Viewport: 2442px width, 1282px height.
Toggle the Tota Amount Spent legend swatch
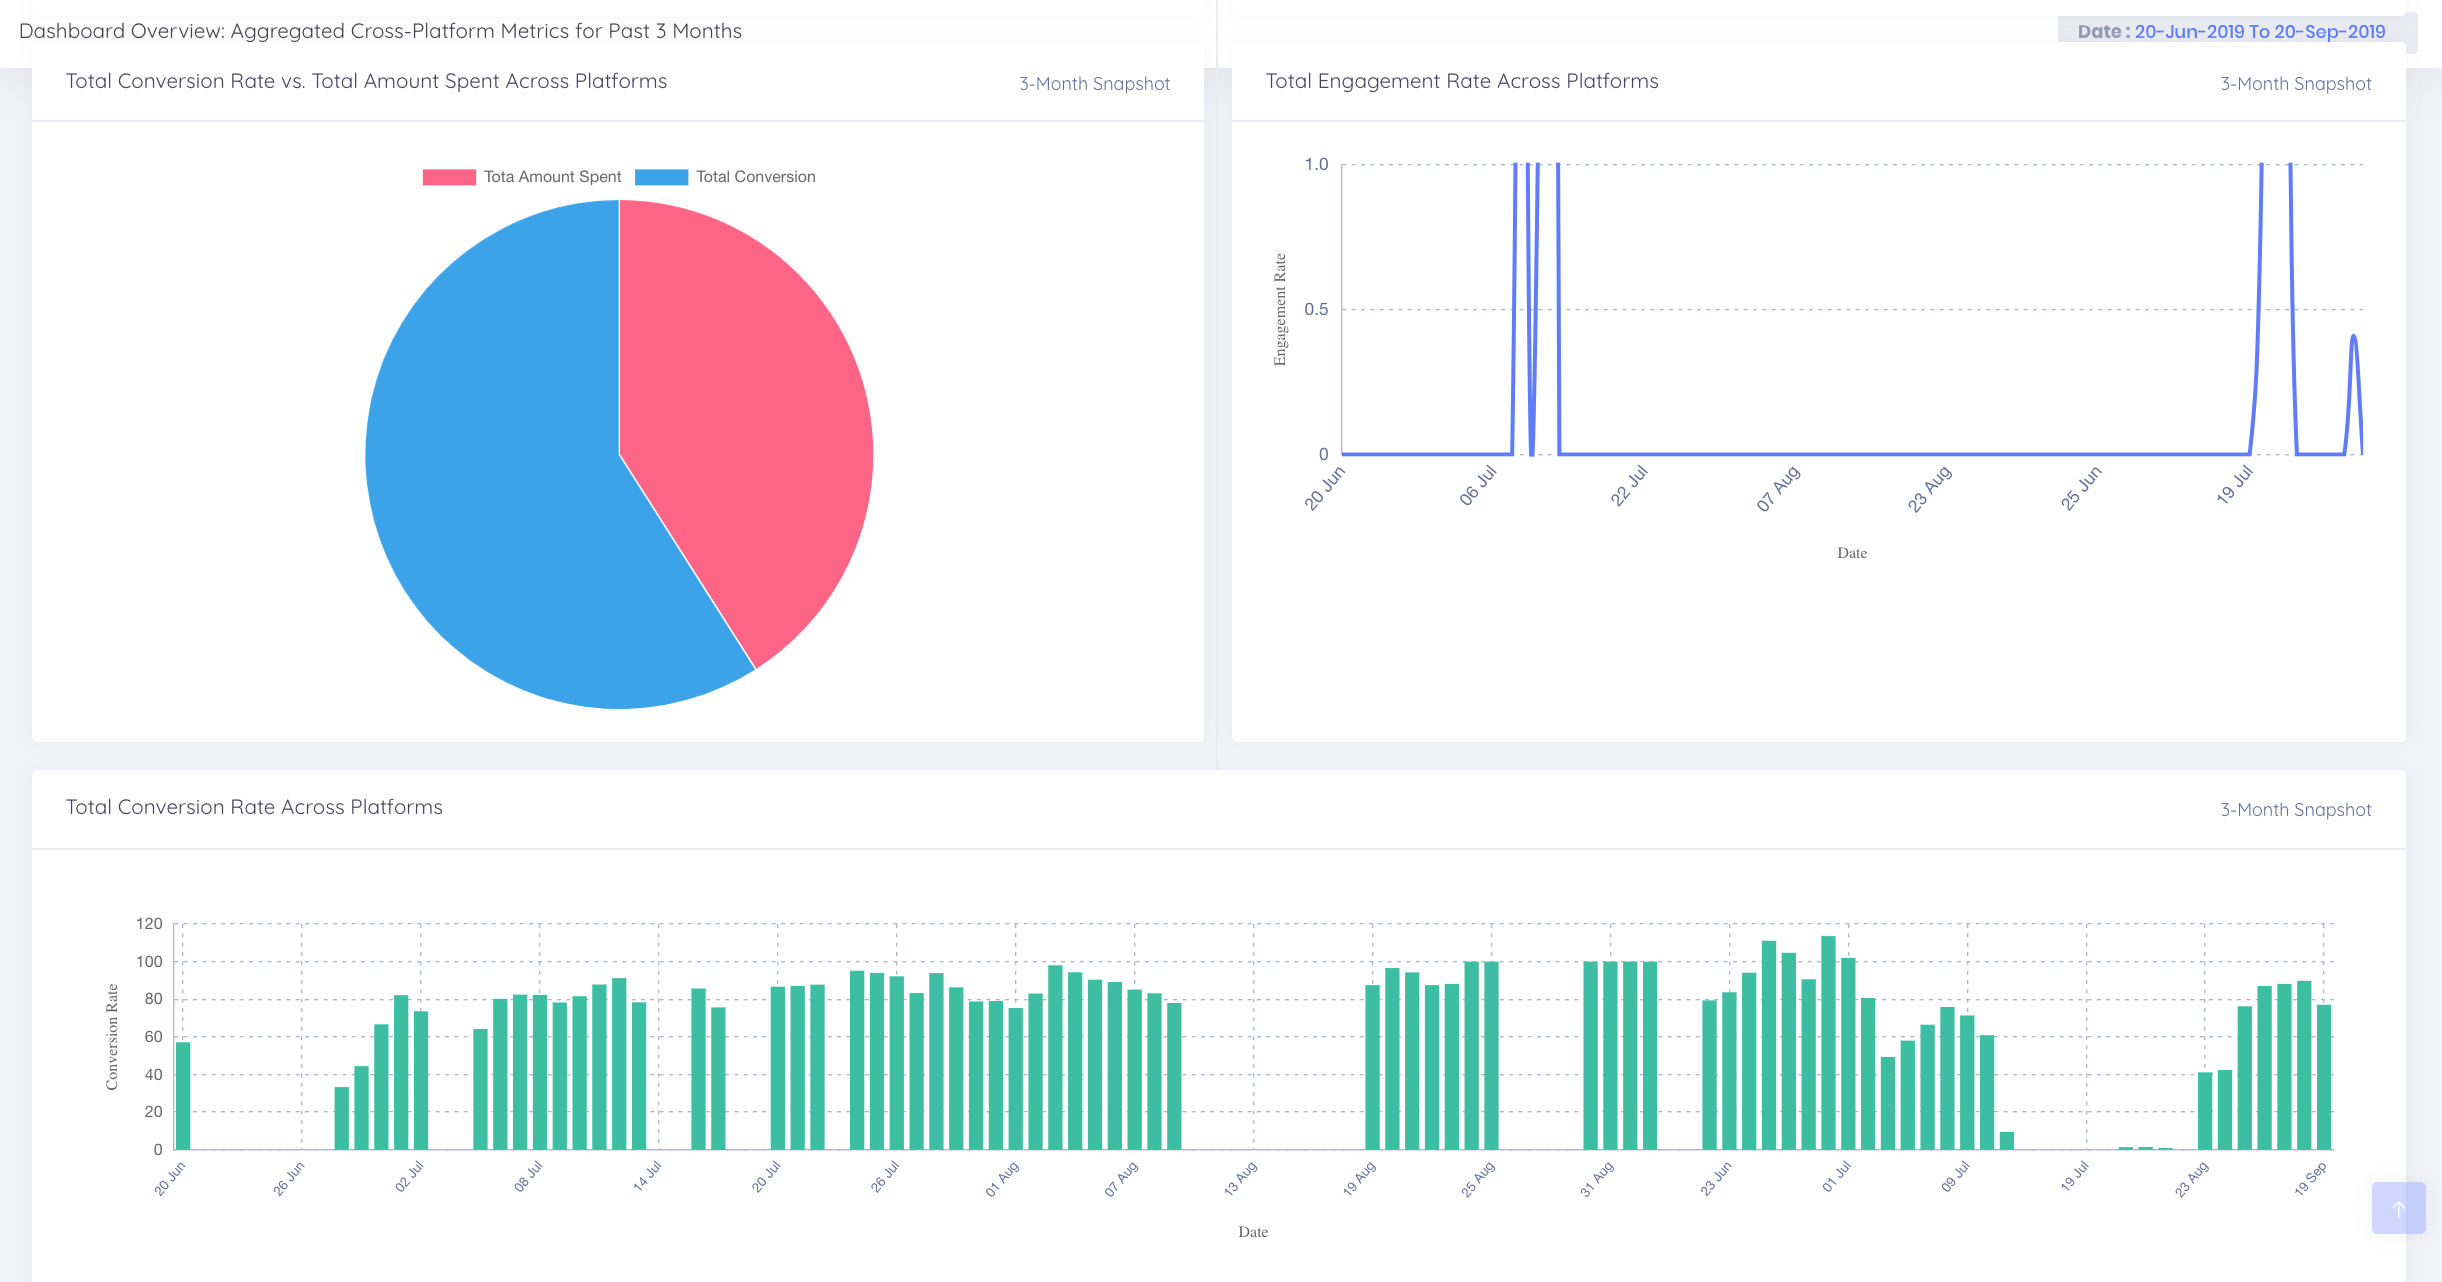449,177
